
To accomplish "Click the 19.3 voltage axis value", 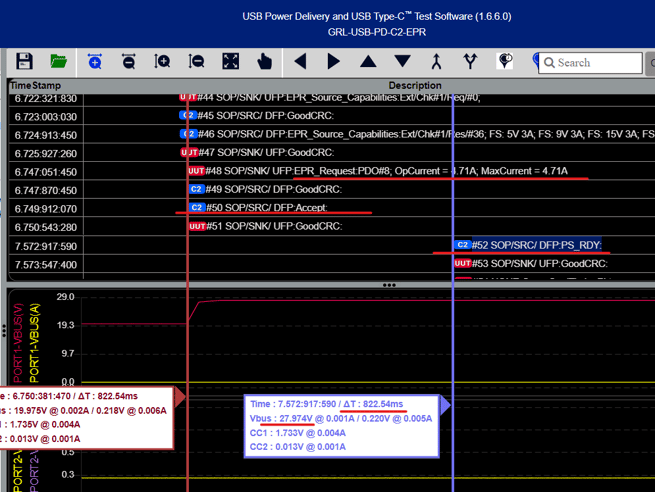I will click(x=66, y=325).
